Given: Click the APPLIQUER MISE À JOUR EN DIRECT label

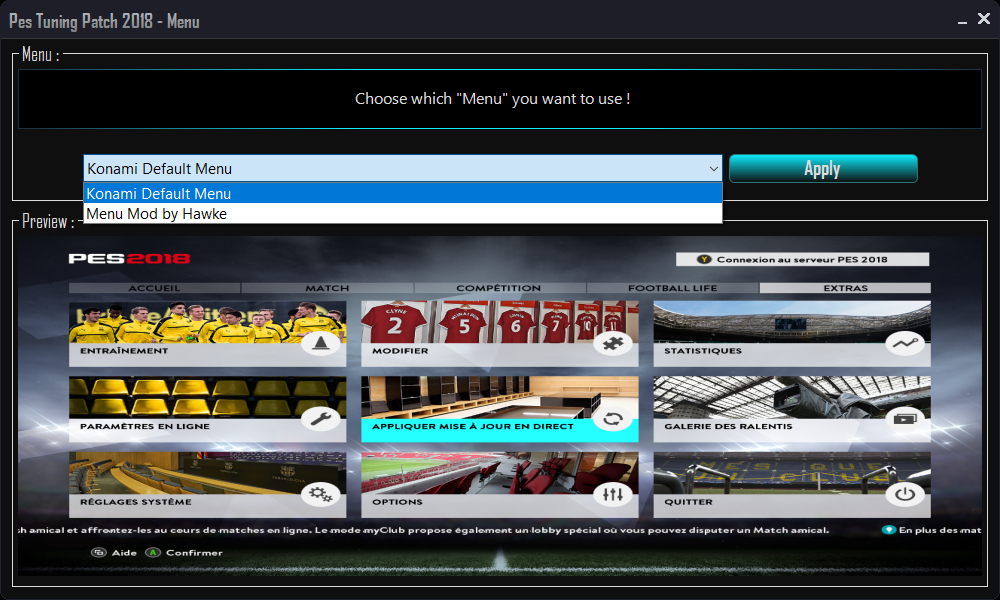Looking at the screenshot, I should (473, 427).
